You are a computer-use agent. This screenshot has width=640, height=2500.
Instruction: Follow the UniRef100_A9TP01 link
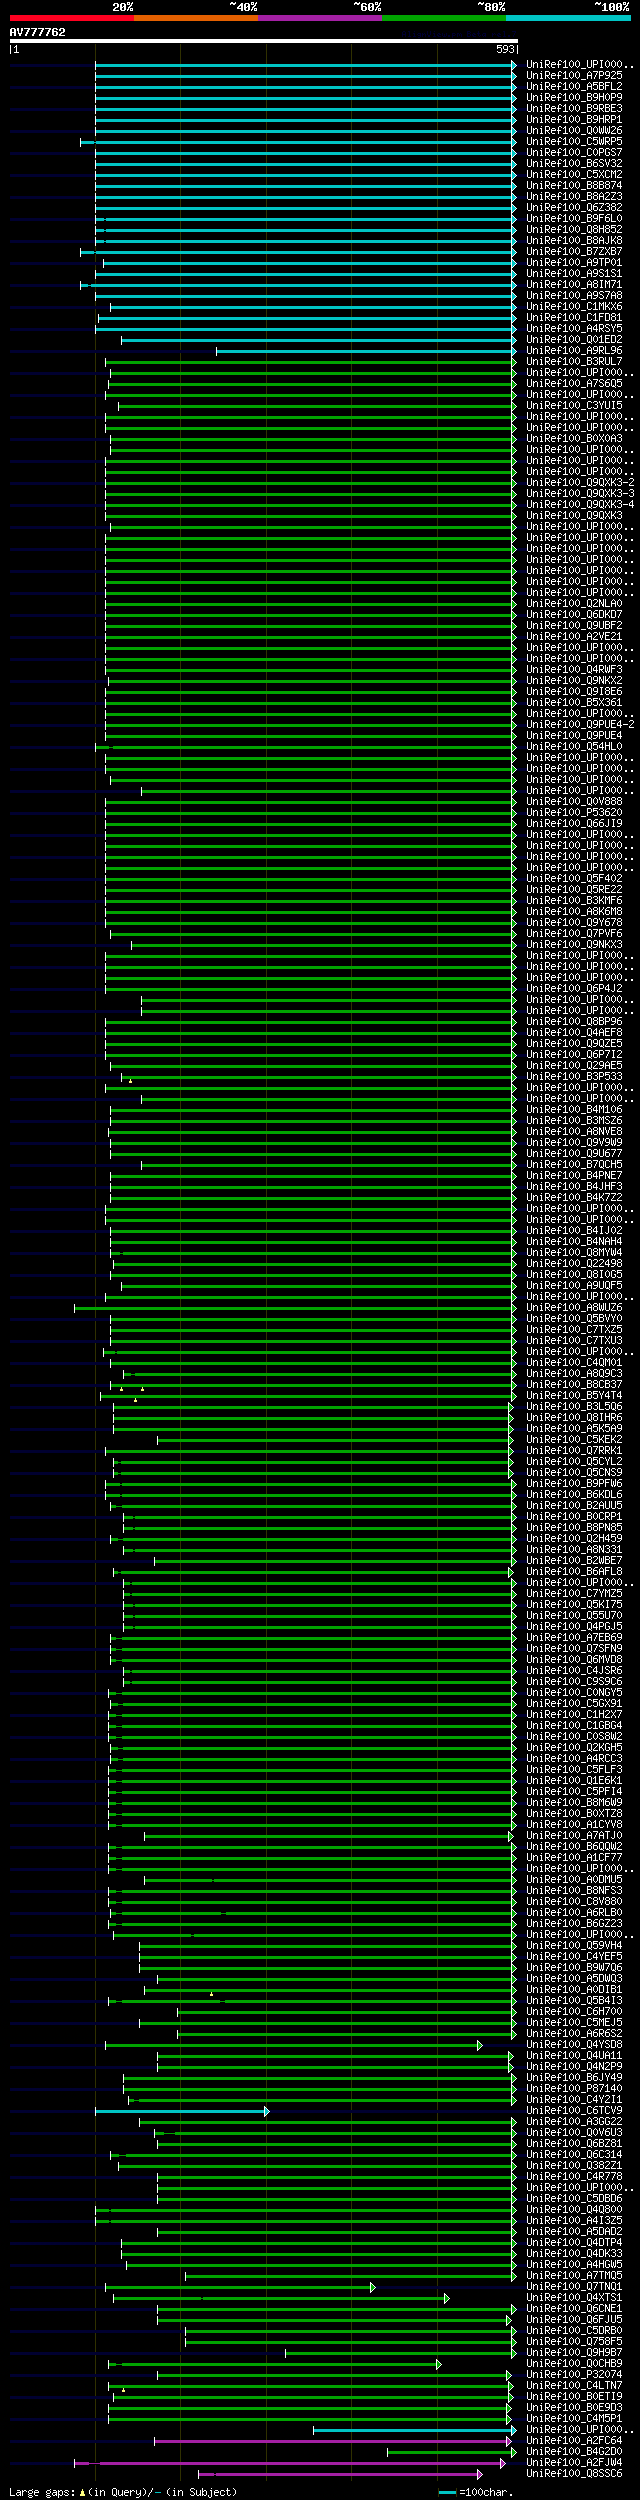tap(574, 262)
